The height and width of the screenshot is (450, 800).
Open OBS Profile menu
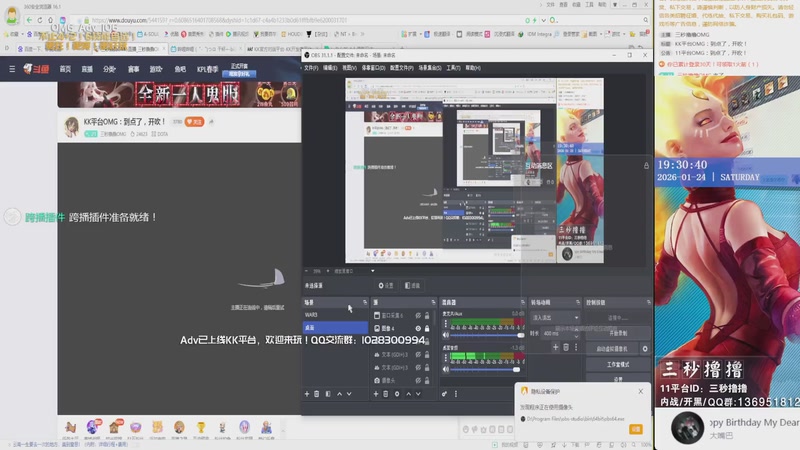[x=402, y=68]
